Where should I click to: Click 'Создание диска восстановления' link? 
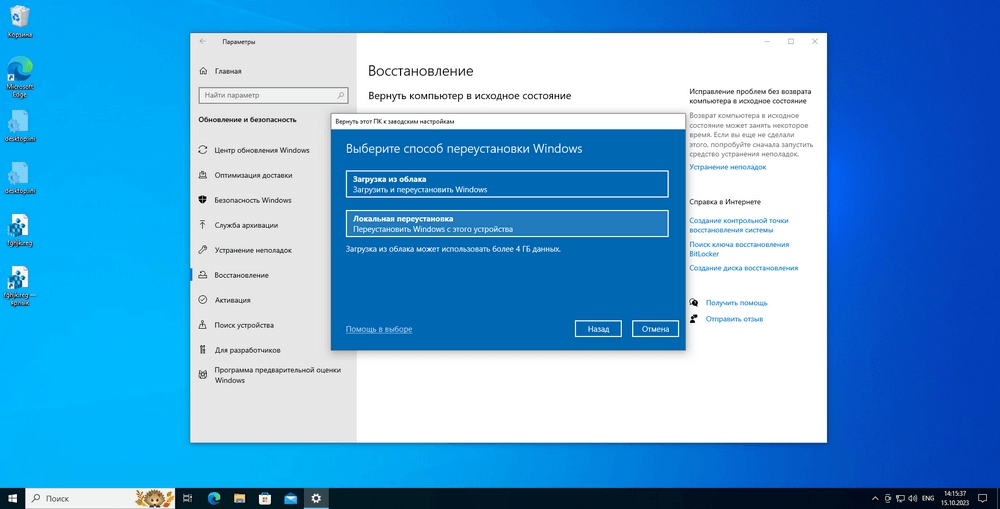click(743, 268)
